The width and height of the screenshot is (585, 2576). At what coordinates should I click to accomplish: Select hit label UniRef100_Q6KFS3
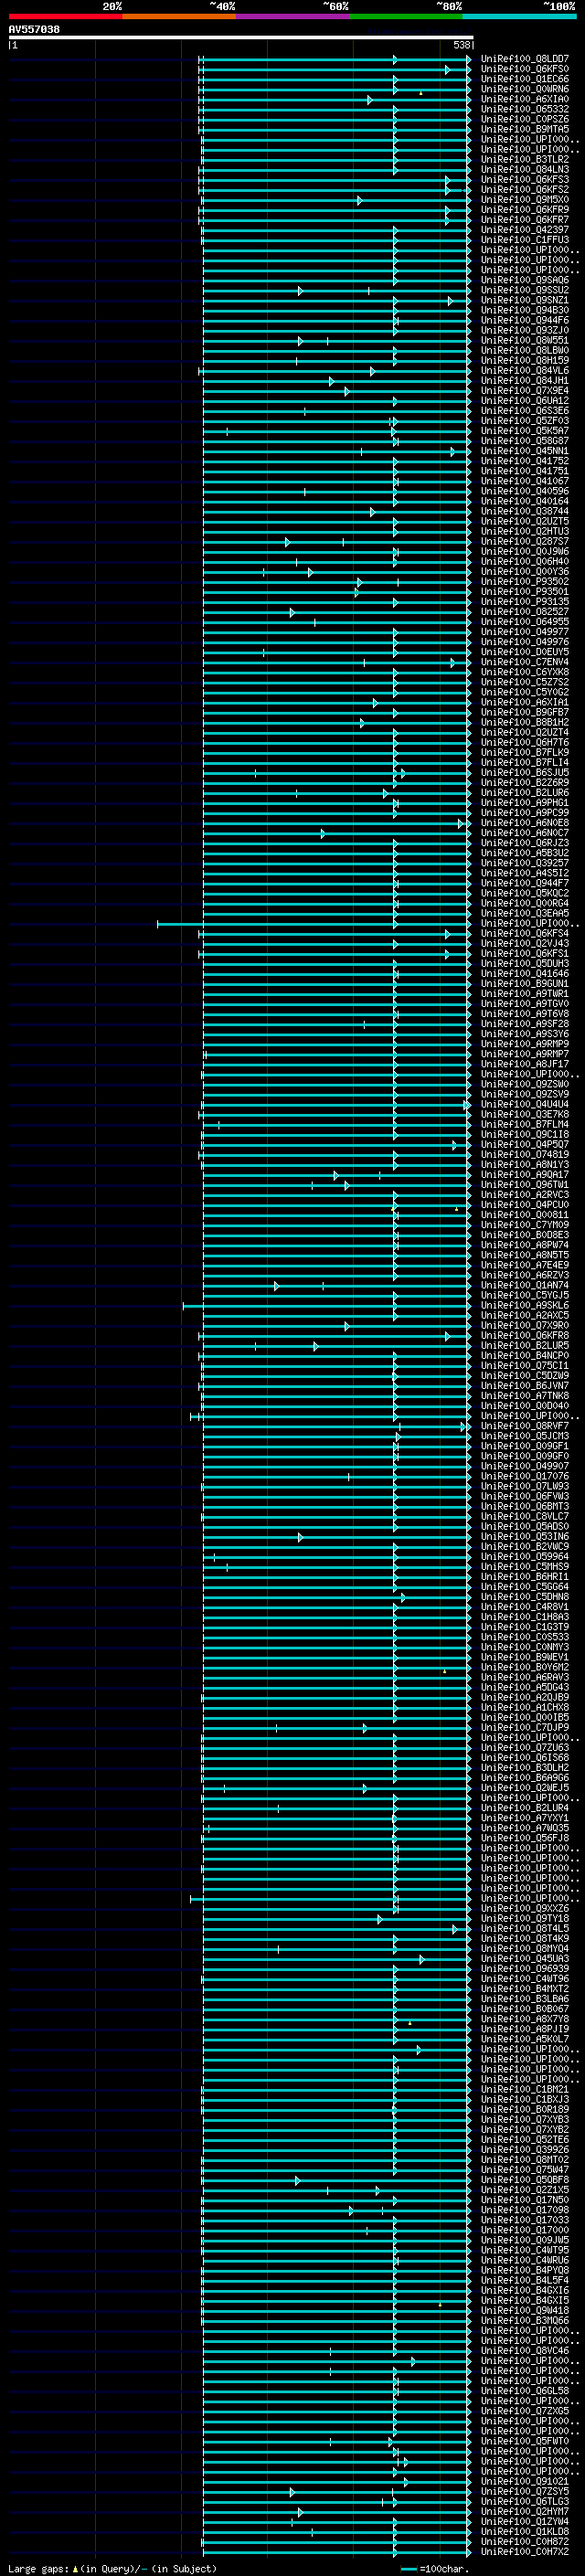525,180
